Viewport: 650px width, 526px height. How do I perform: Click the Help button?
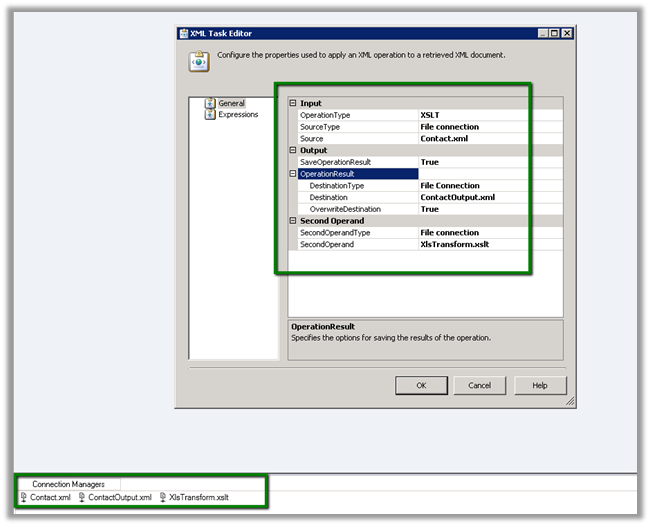click(540, 385)
